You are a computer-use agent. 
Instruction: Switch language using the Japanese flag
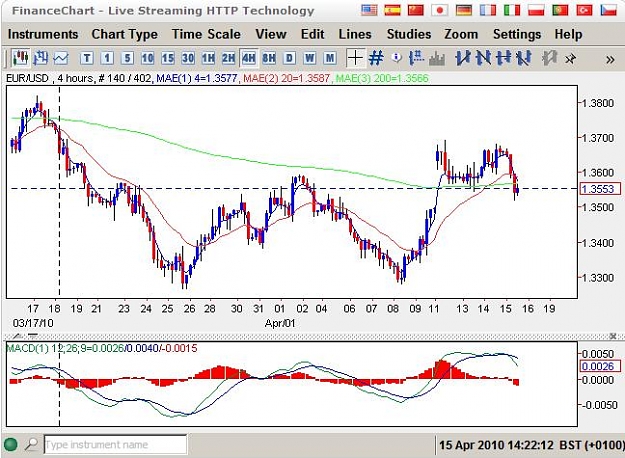click(440, 10)
